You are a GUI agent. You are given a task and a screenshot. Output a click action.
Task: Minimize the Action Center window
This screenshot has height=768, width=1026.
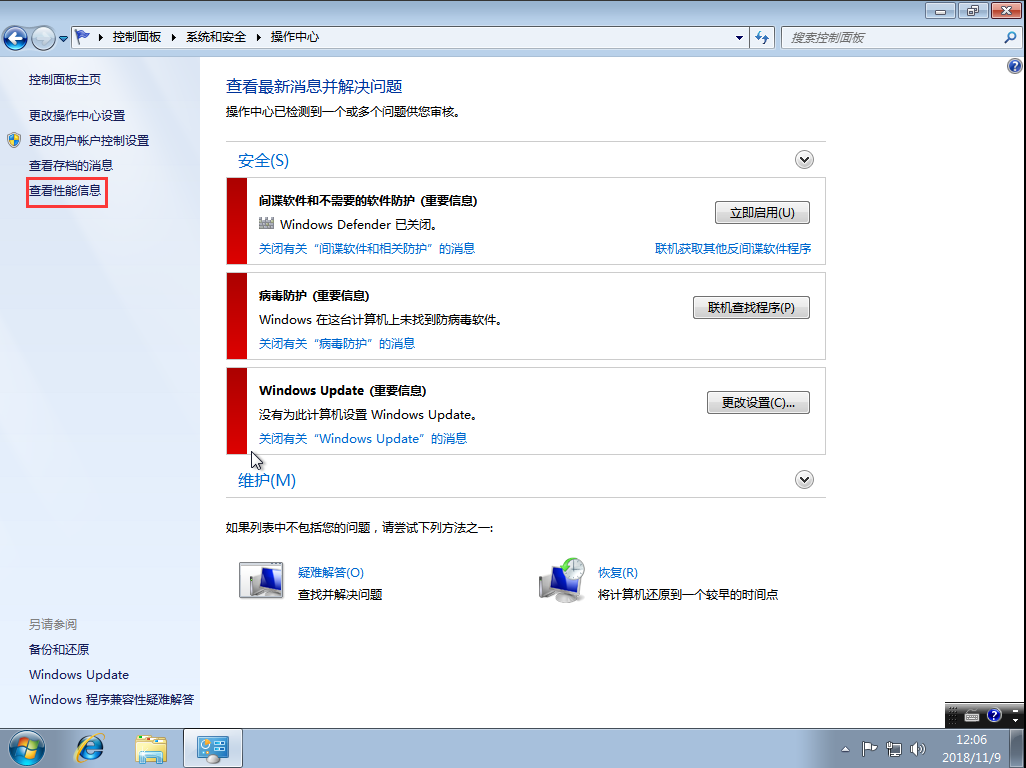point(940,10)
